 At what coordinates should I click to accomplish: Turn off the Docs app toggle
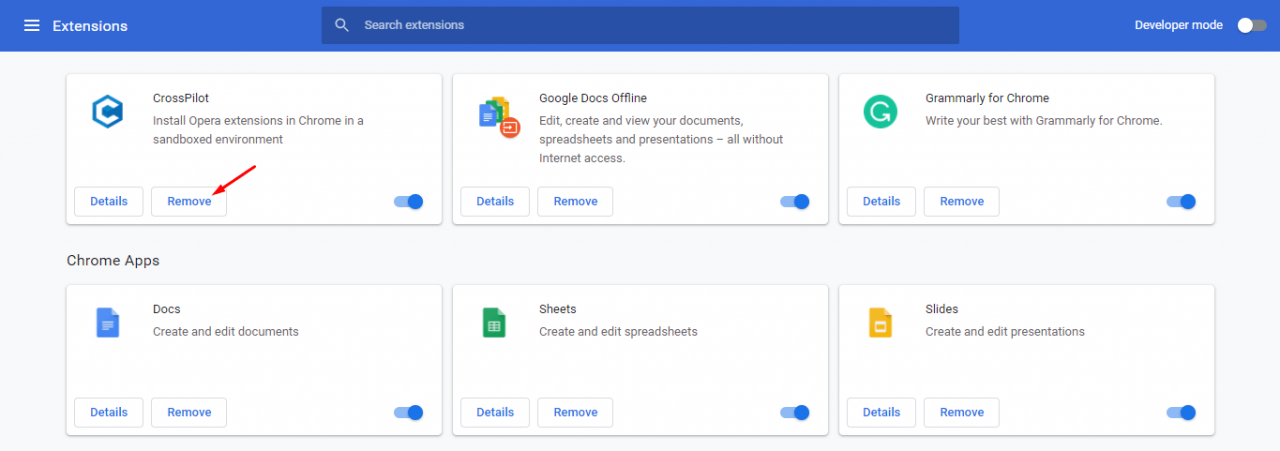[x=409, y=413]
